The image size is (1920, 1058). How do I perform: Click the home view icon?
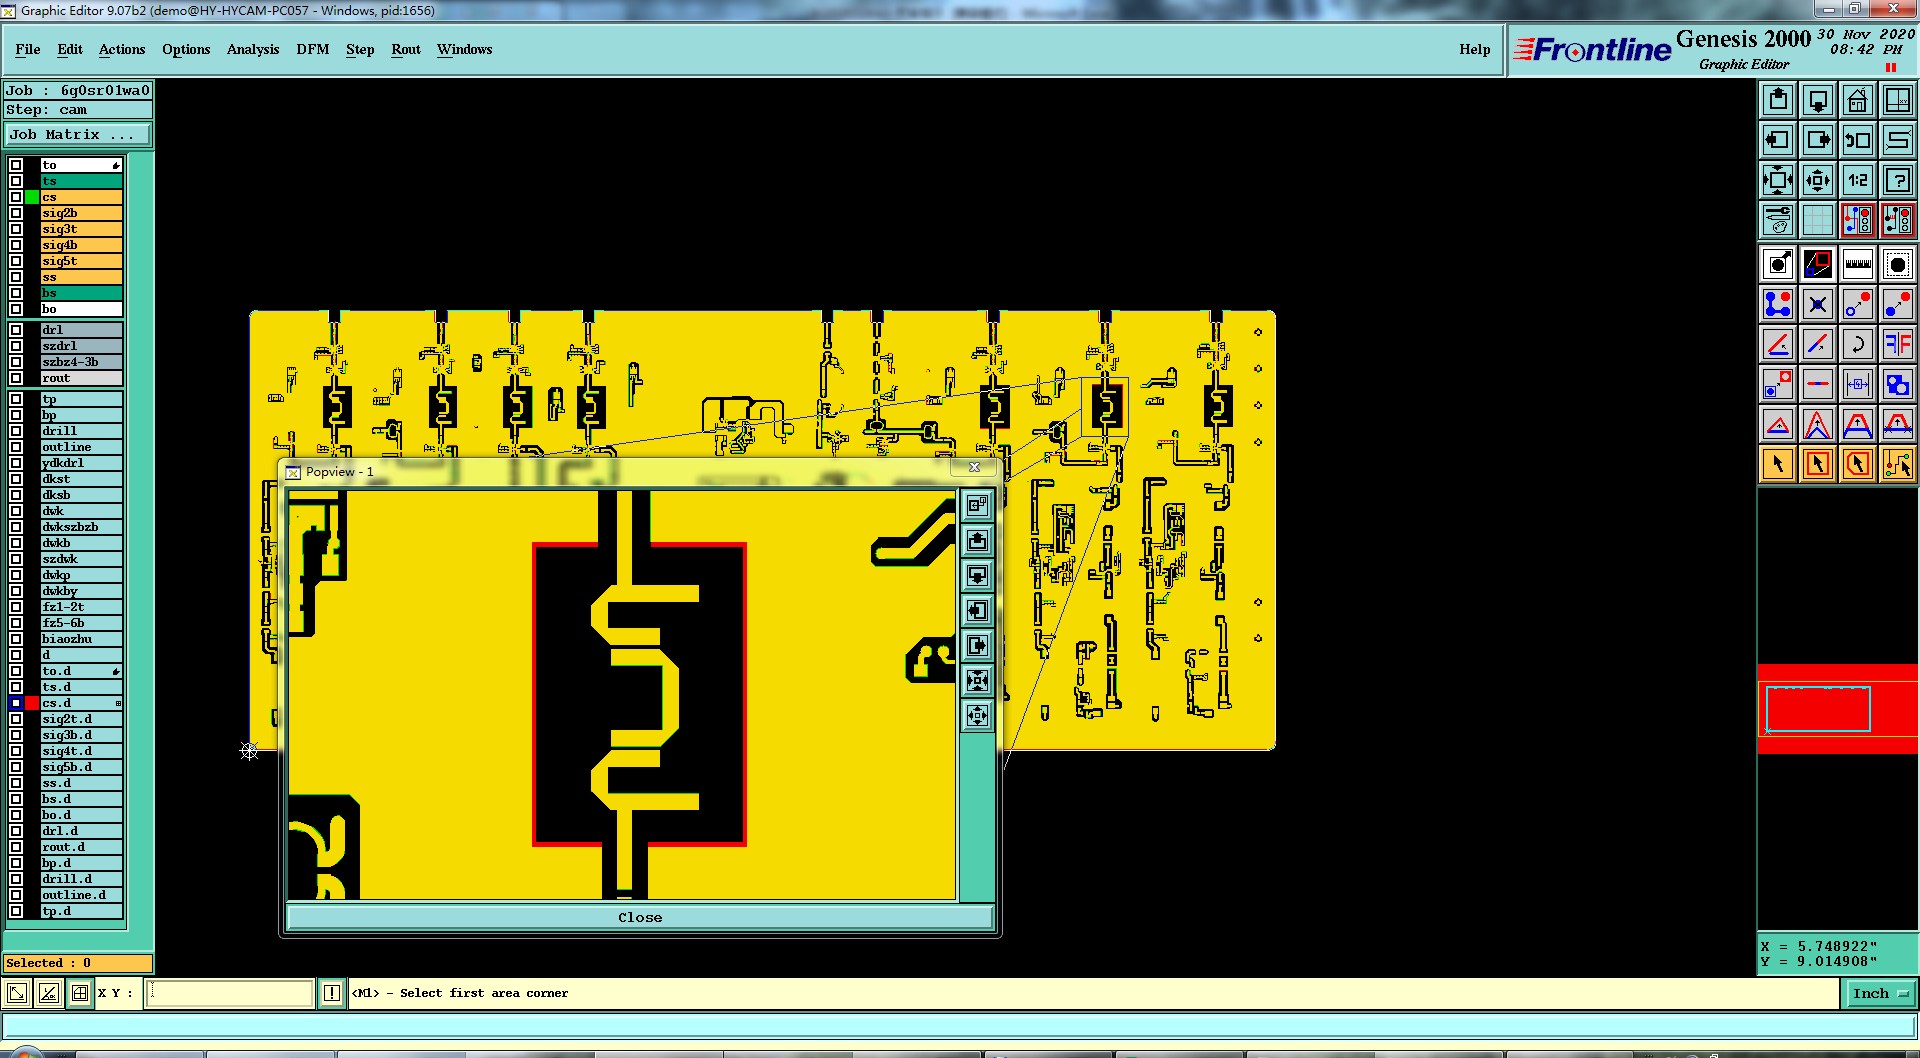tap(1858, 100)
